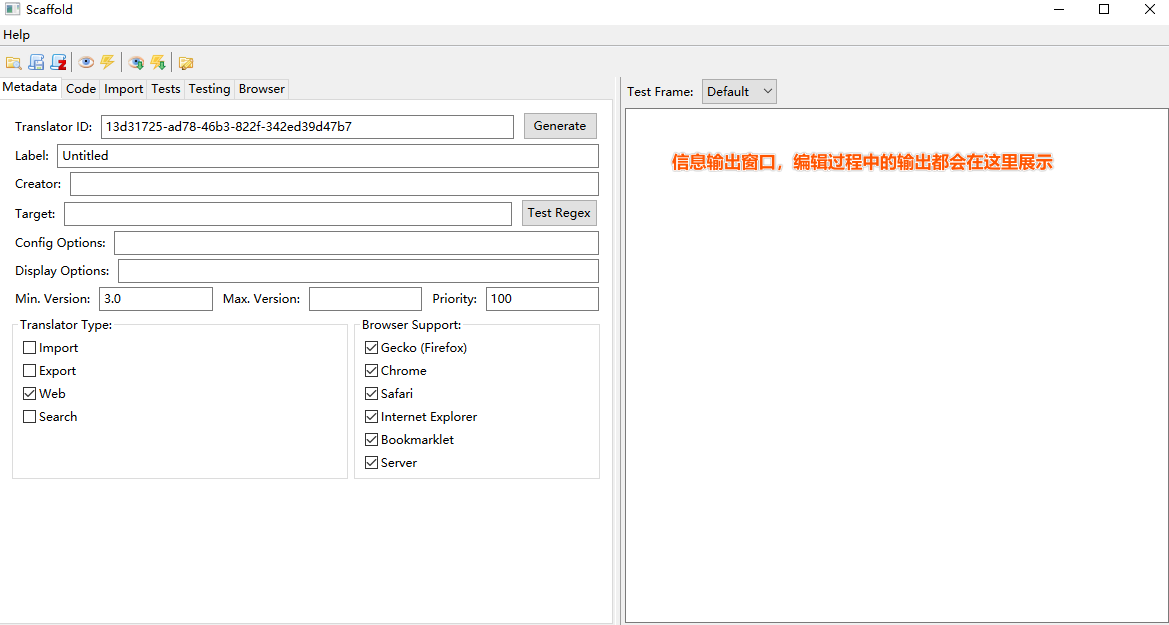Toggle Bookmarklet browser support off

click(x=371, y=439)
